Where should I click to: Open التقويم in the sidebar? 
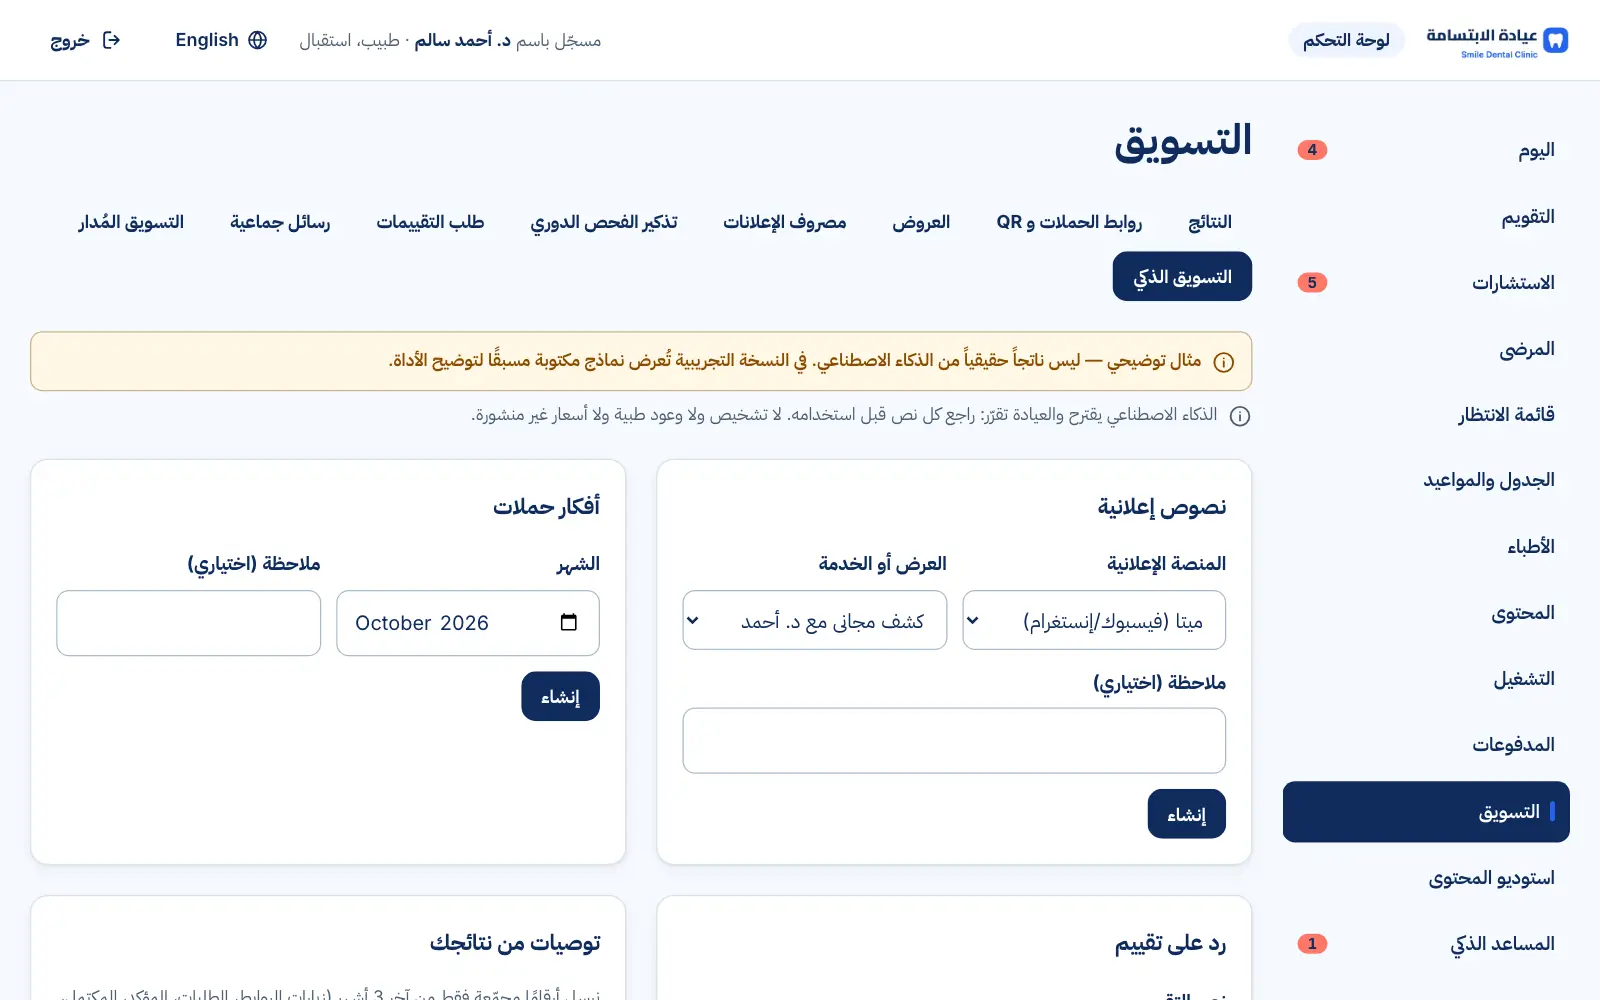tap(1426, 217)
